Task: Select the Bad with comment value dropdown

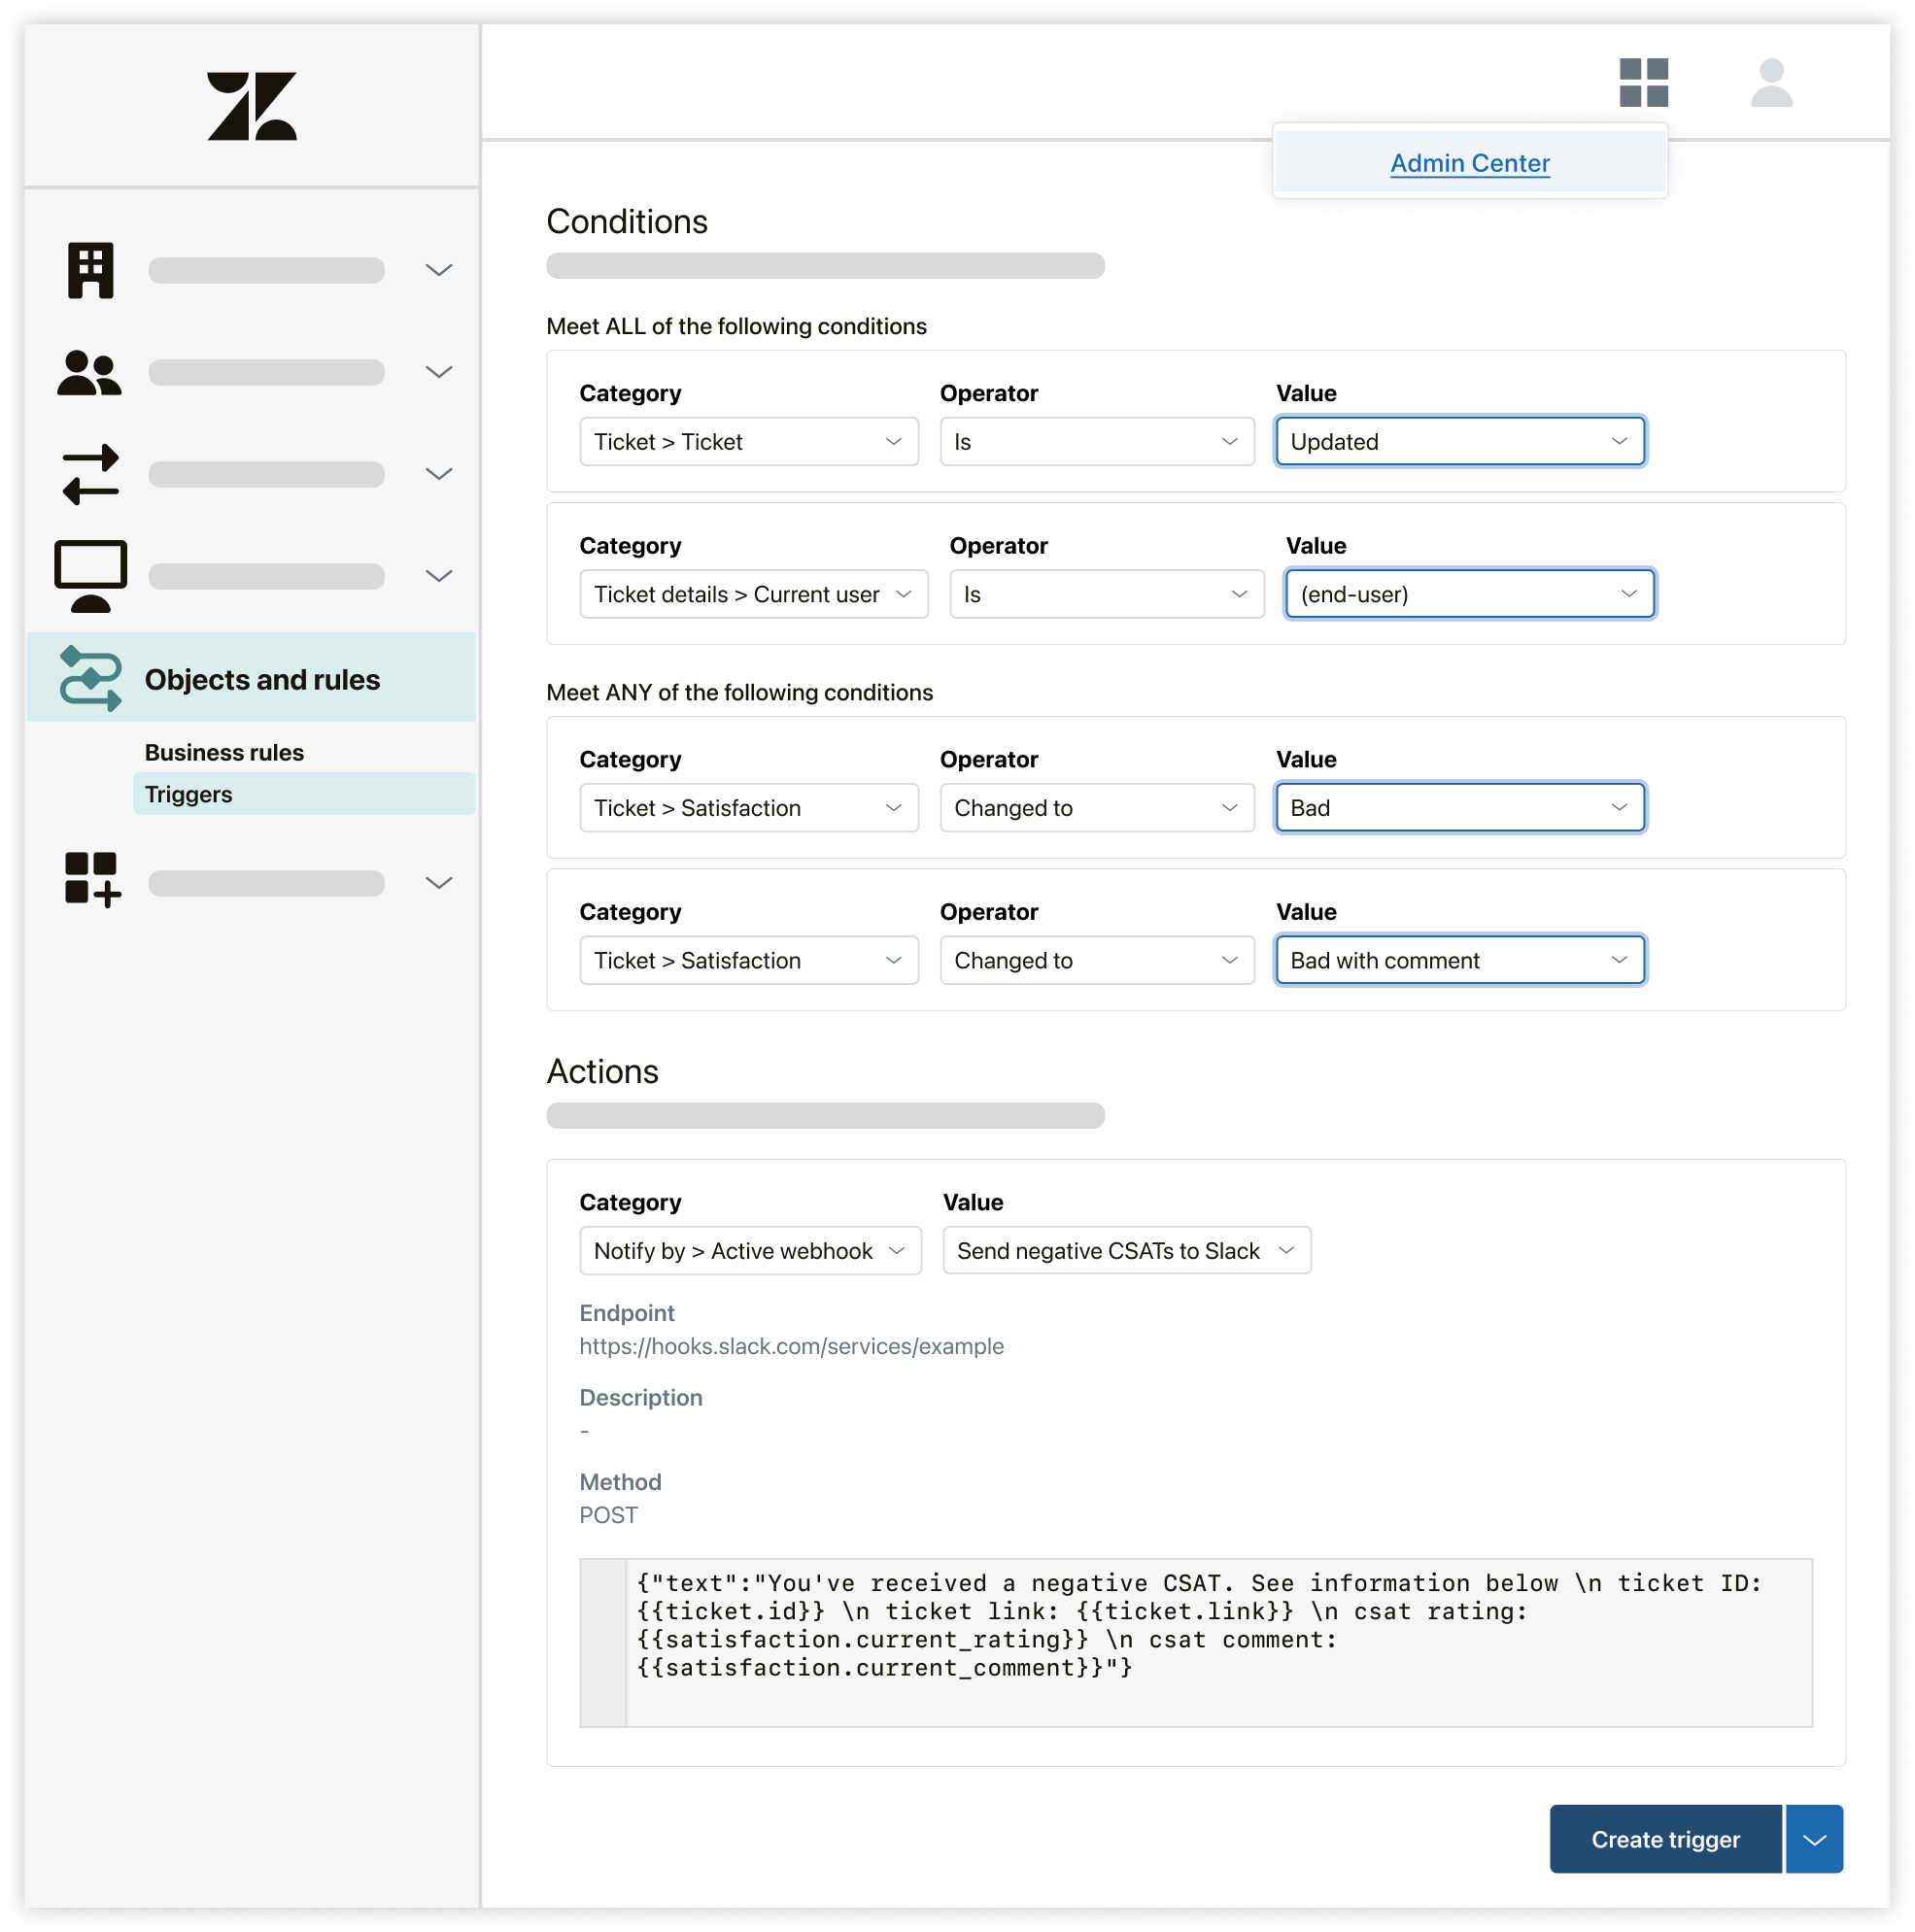Action: pos(1459,959)
